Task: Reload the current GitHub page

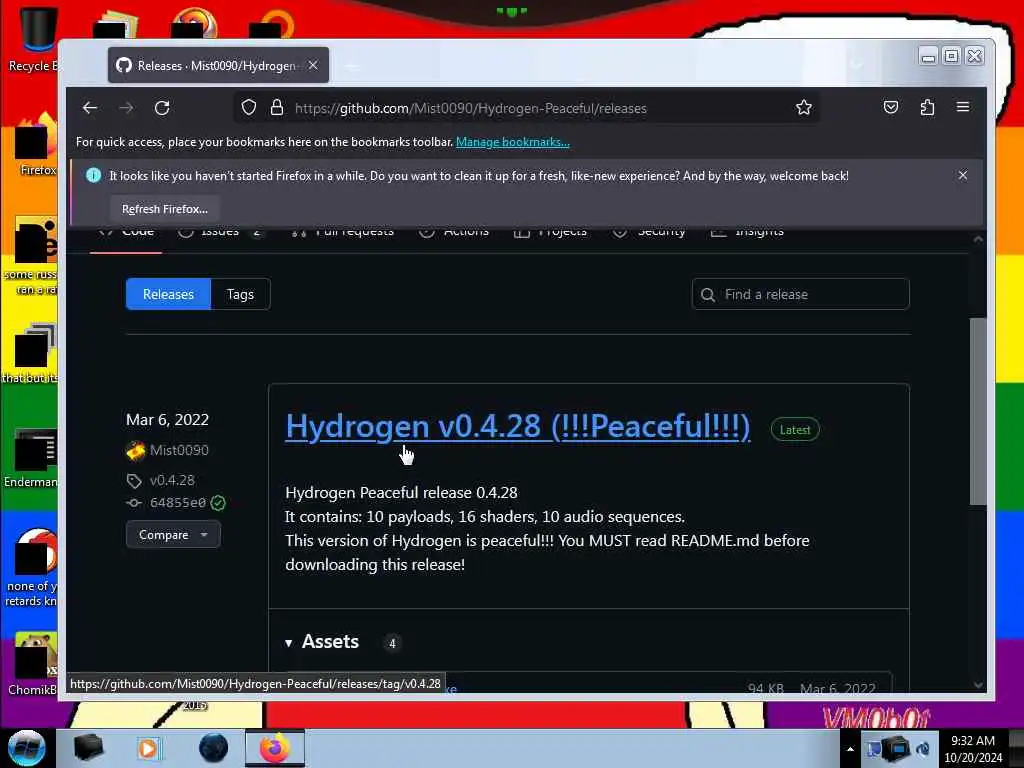Action: pyautogui.click(x=162, y=108)
